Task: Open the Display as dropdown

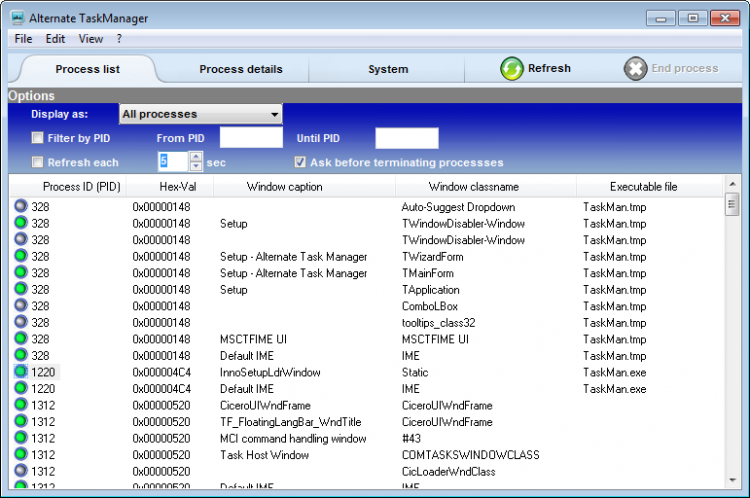Action: click(x=200, y=114)
